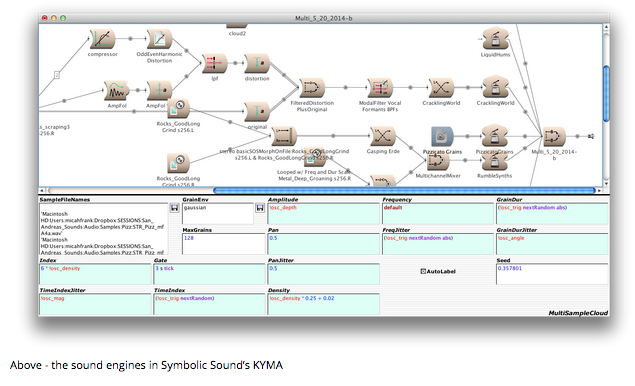Click the speaker output icon at signal end
635x386 pixels.
pos(591,136)
